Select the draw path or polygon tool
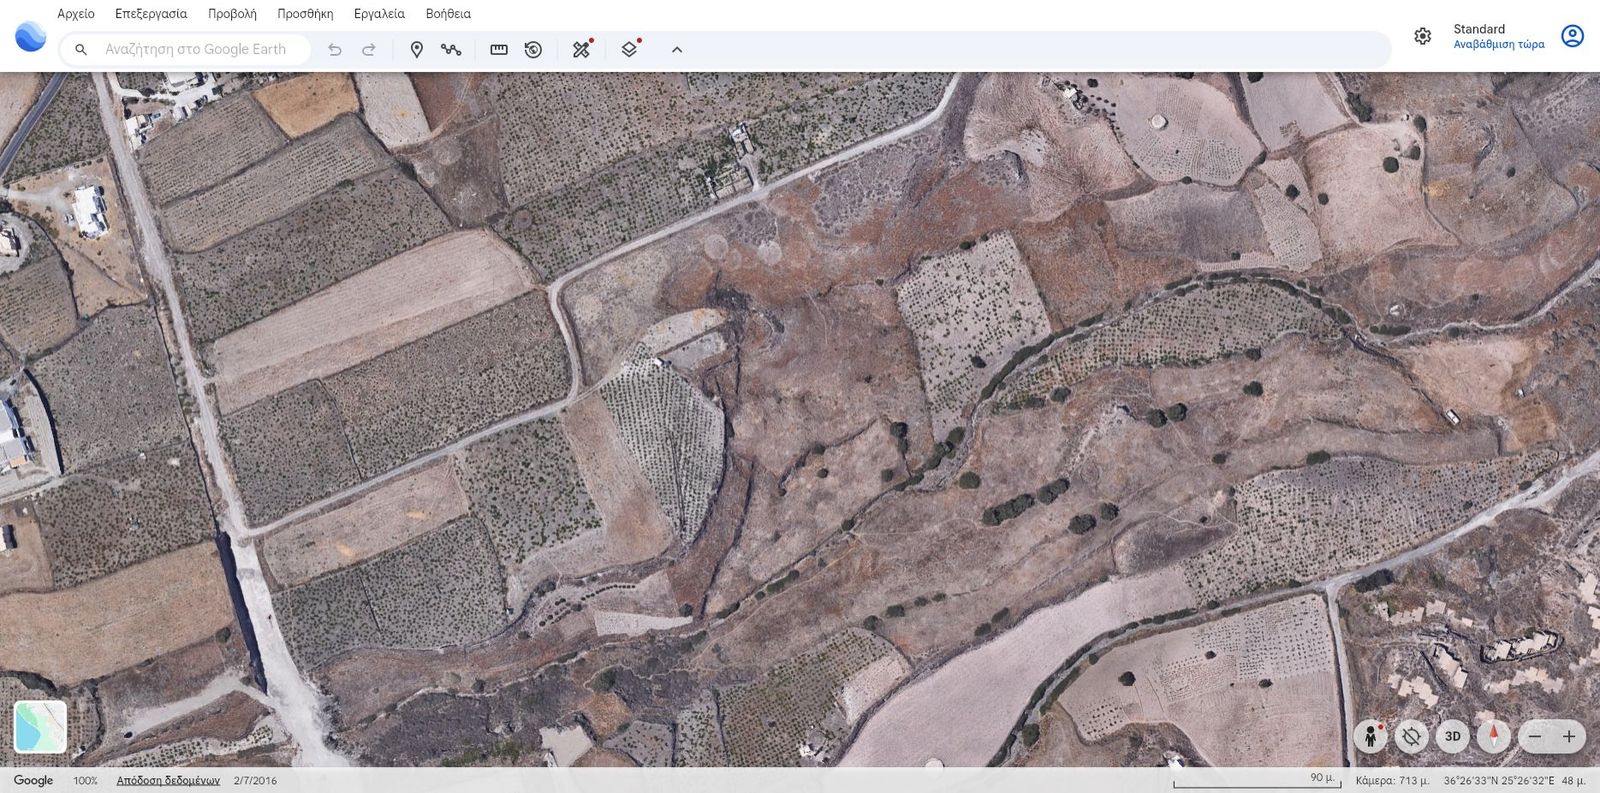The height and width of the screenshot is (793, 1600). pos(451,49)
